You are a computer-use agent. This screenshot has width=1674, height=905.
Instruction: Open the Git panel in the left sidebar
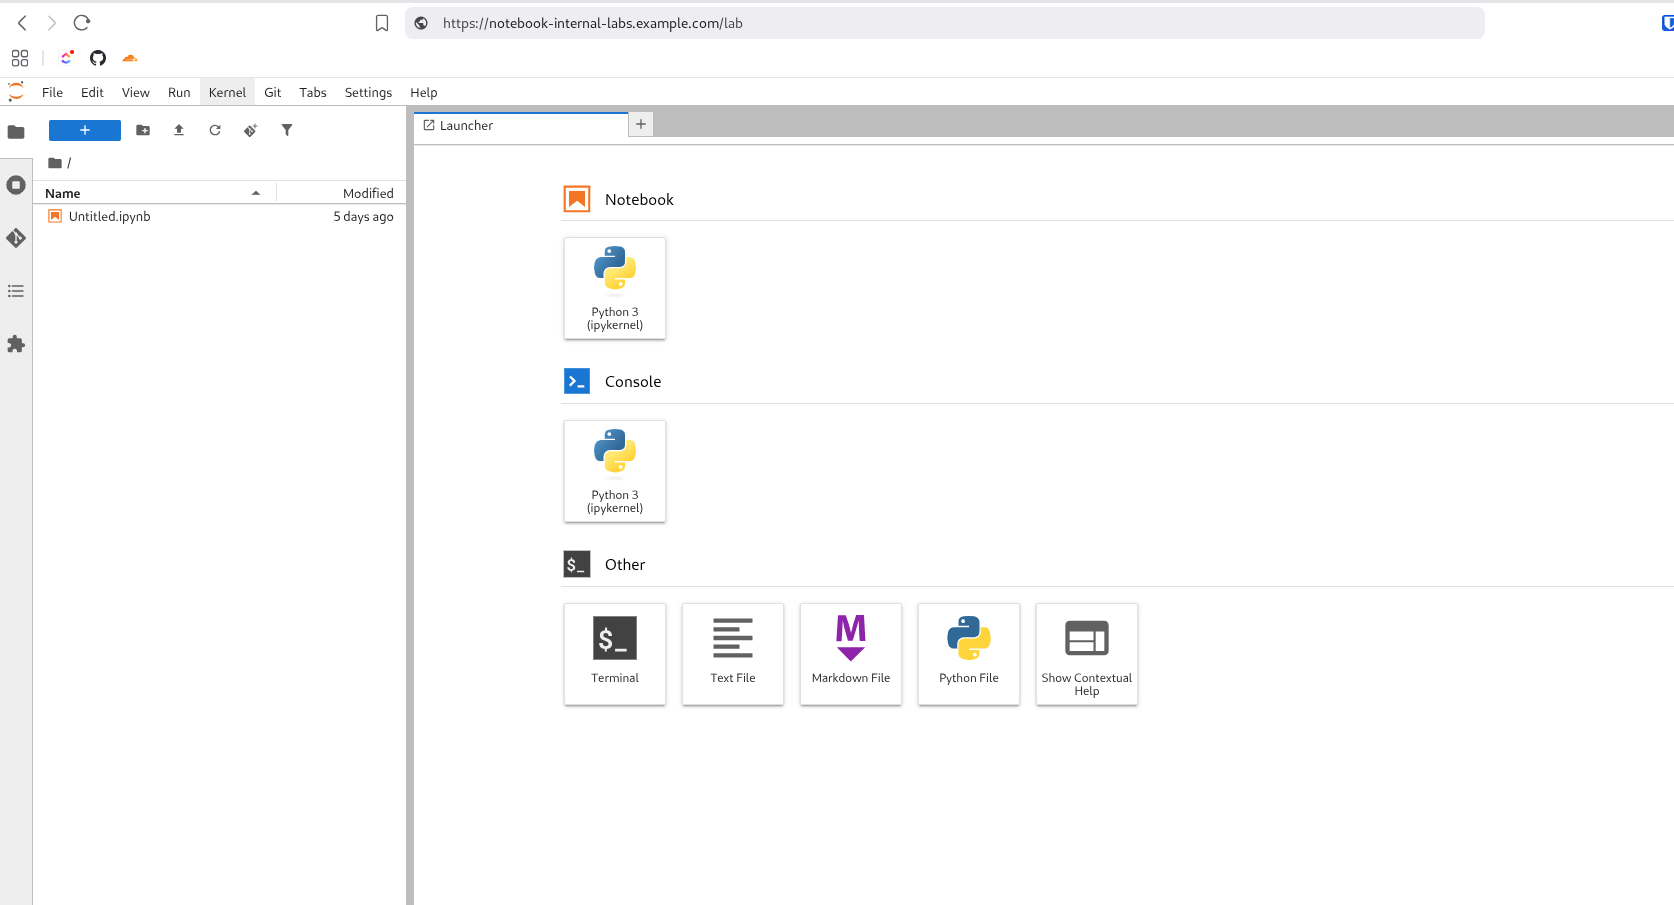[16, 238]
